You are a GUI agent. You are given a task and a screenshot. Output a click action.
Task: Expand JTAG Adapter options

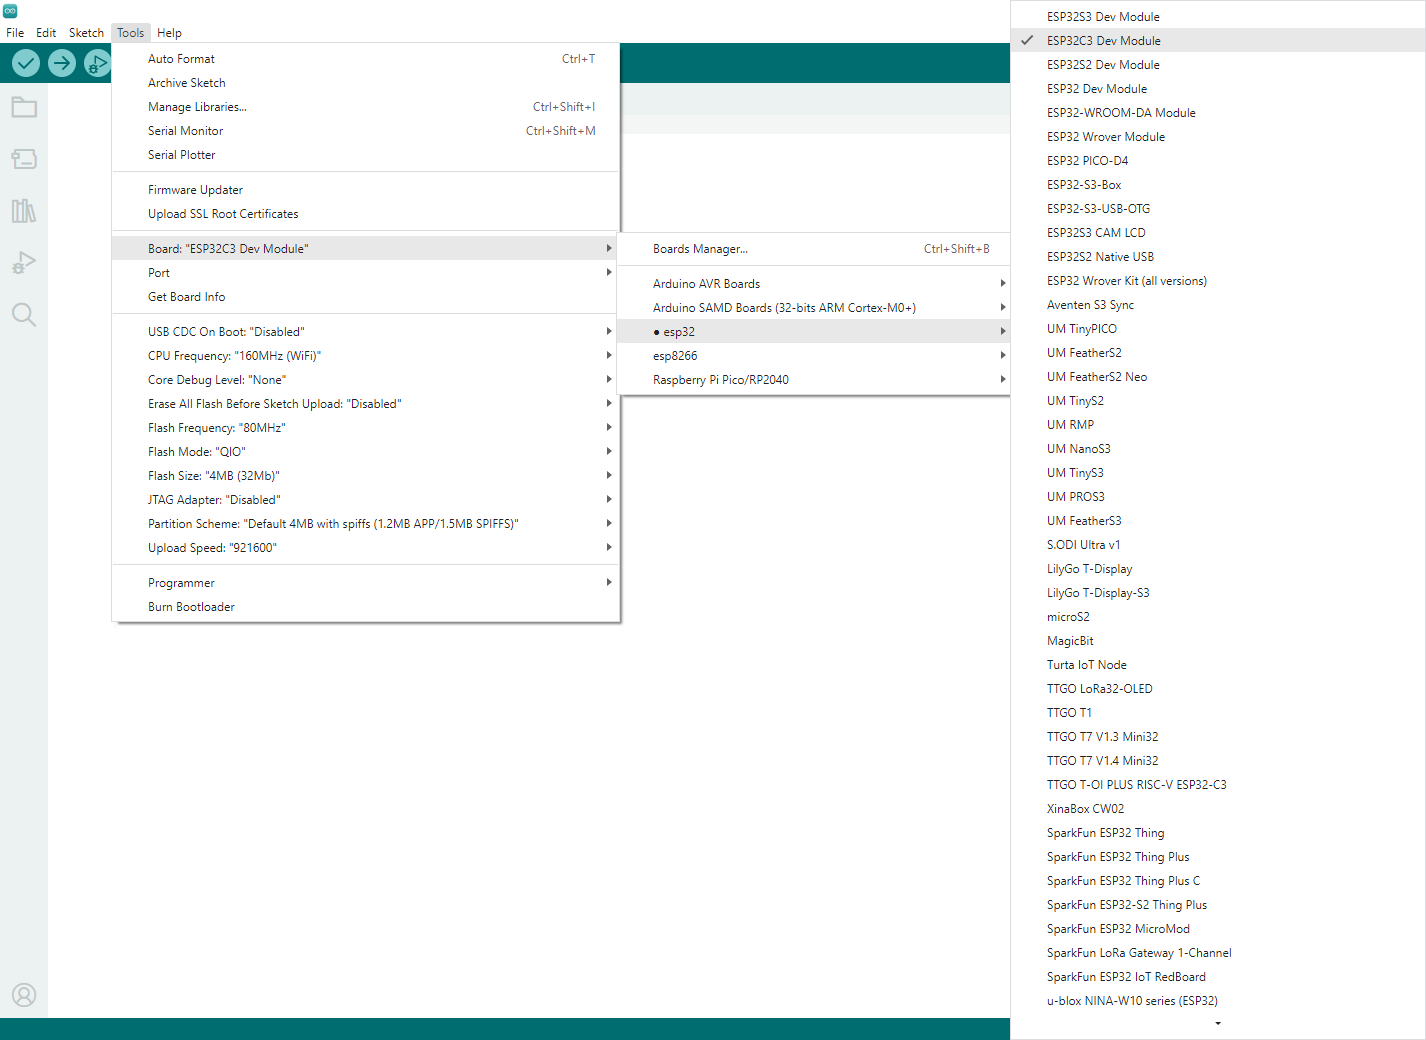coord(366,500)
